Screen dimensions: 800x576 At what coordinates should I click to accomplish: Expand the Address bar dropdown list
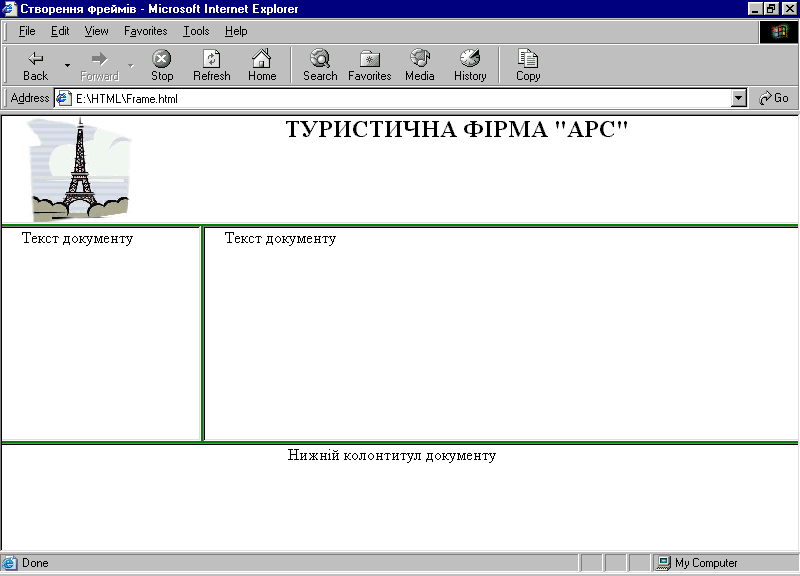738,98
